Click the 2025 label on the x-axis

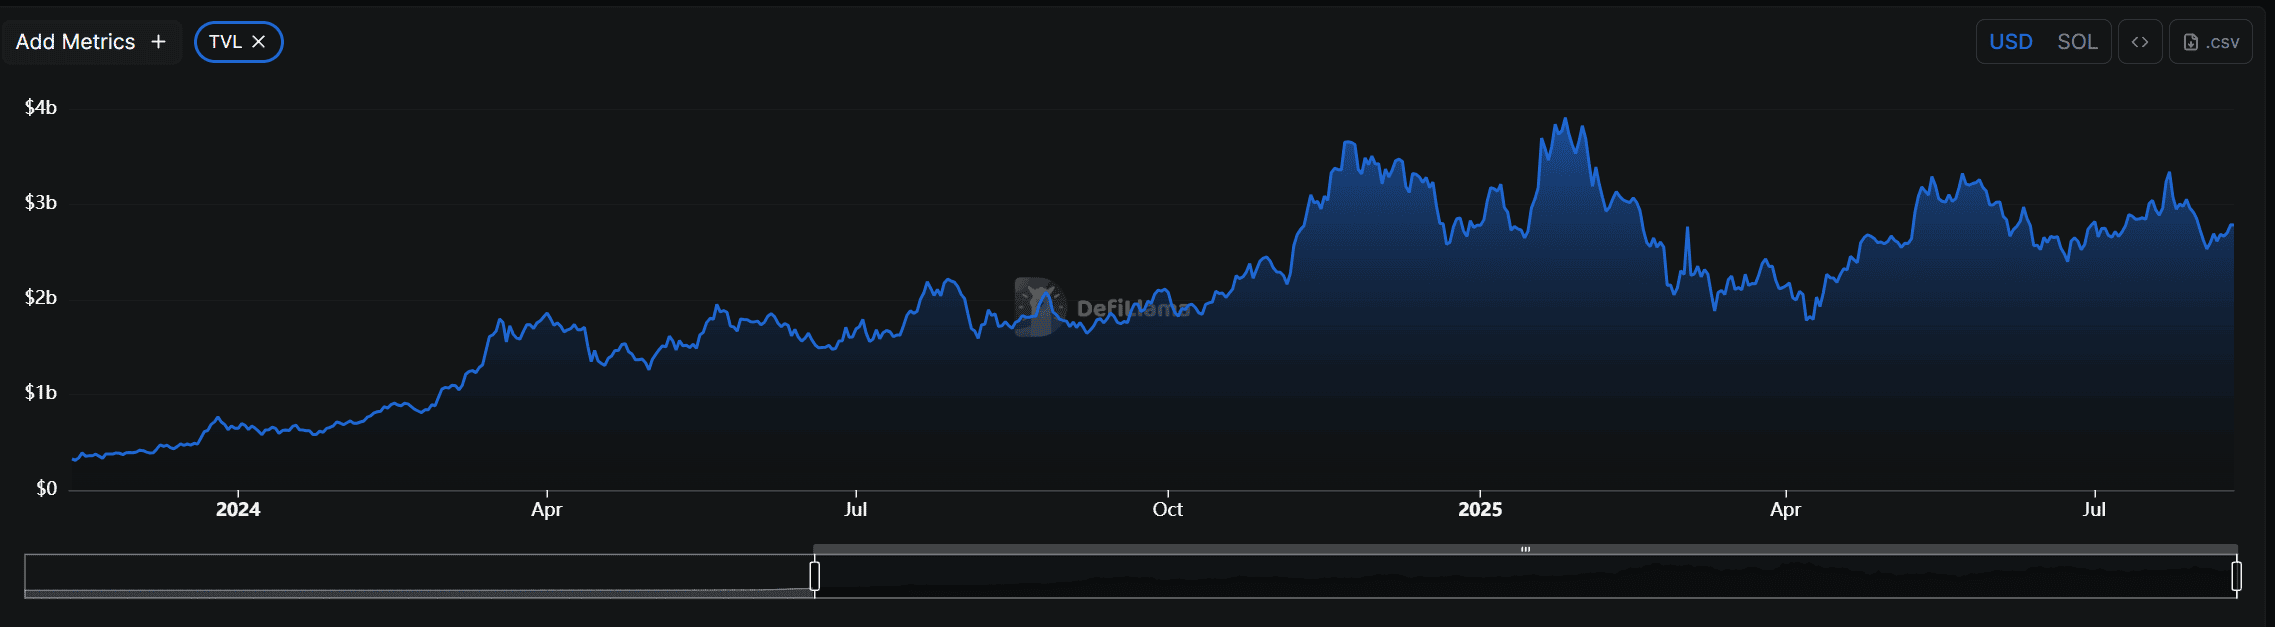pos(1479,509)
